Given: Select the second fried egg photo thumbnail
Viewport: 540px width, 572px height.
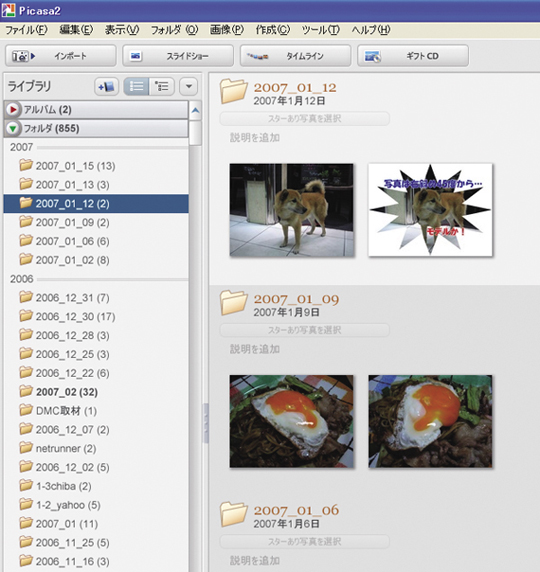Looking at the screenshot, I should 430,421.
